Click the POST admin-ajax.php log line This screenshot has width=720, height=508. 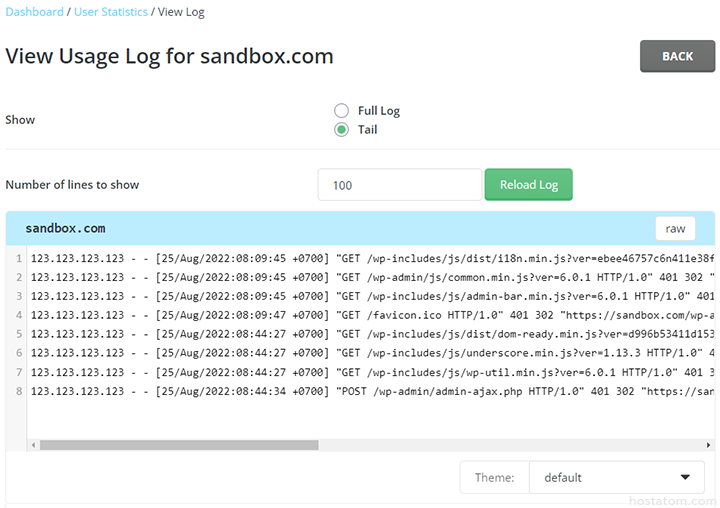coord(370,391)
